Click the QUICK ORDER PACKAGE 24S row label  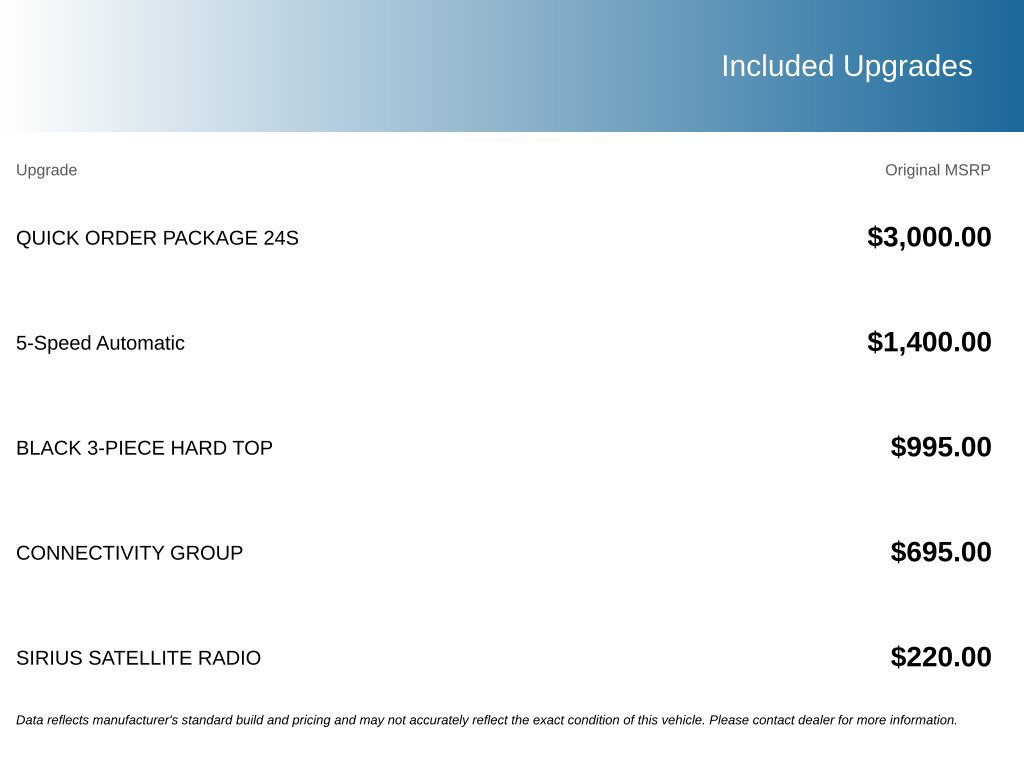point(157,238)
